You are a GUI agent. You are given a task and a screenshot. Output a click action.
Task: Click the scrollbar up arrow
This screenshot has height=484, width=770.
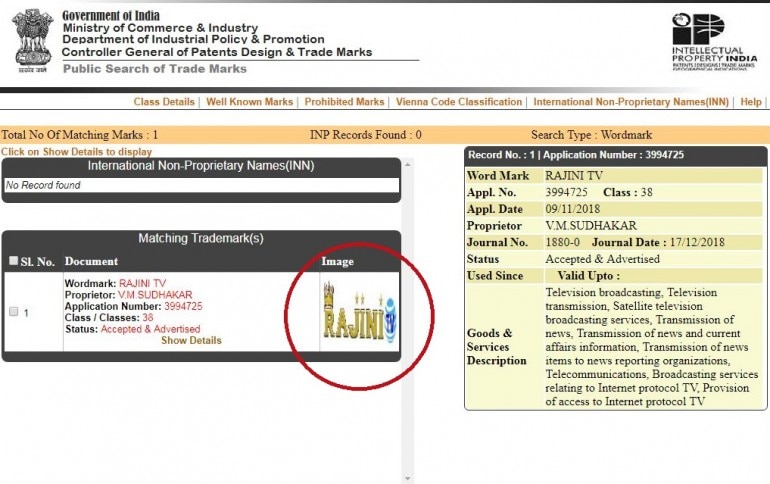click(x=407, y=164)
